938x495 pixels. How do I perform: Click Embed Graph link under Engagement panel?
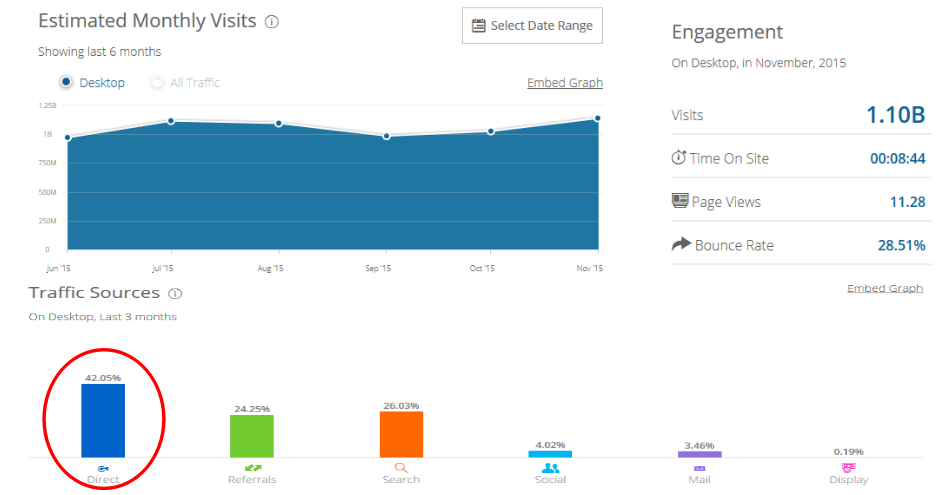coord(885,288)
